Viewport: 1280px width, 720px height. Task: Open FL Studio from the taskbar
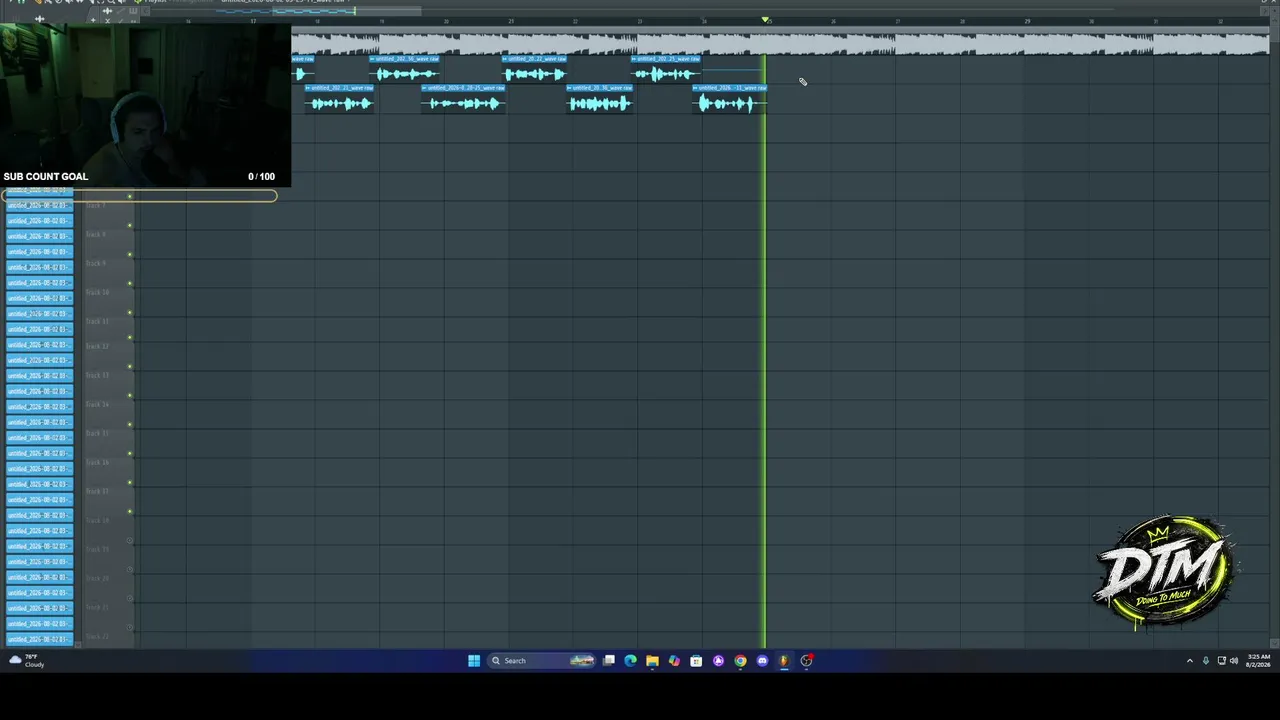click(784, 660)
